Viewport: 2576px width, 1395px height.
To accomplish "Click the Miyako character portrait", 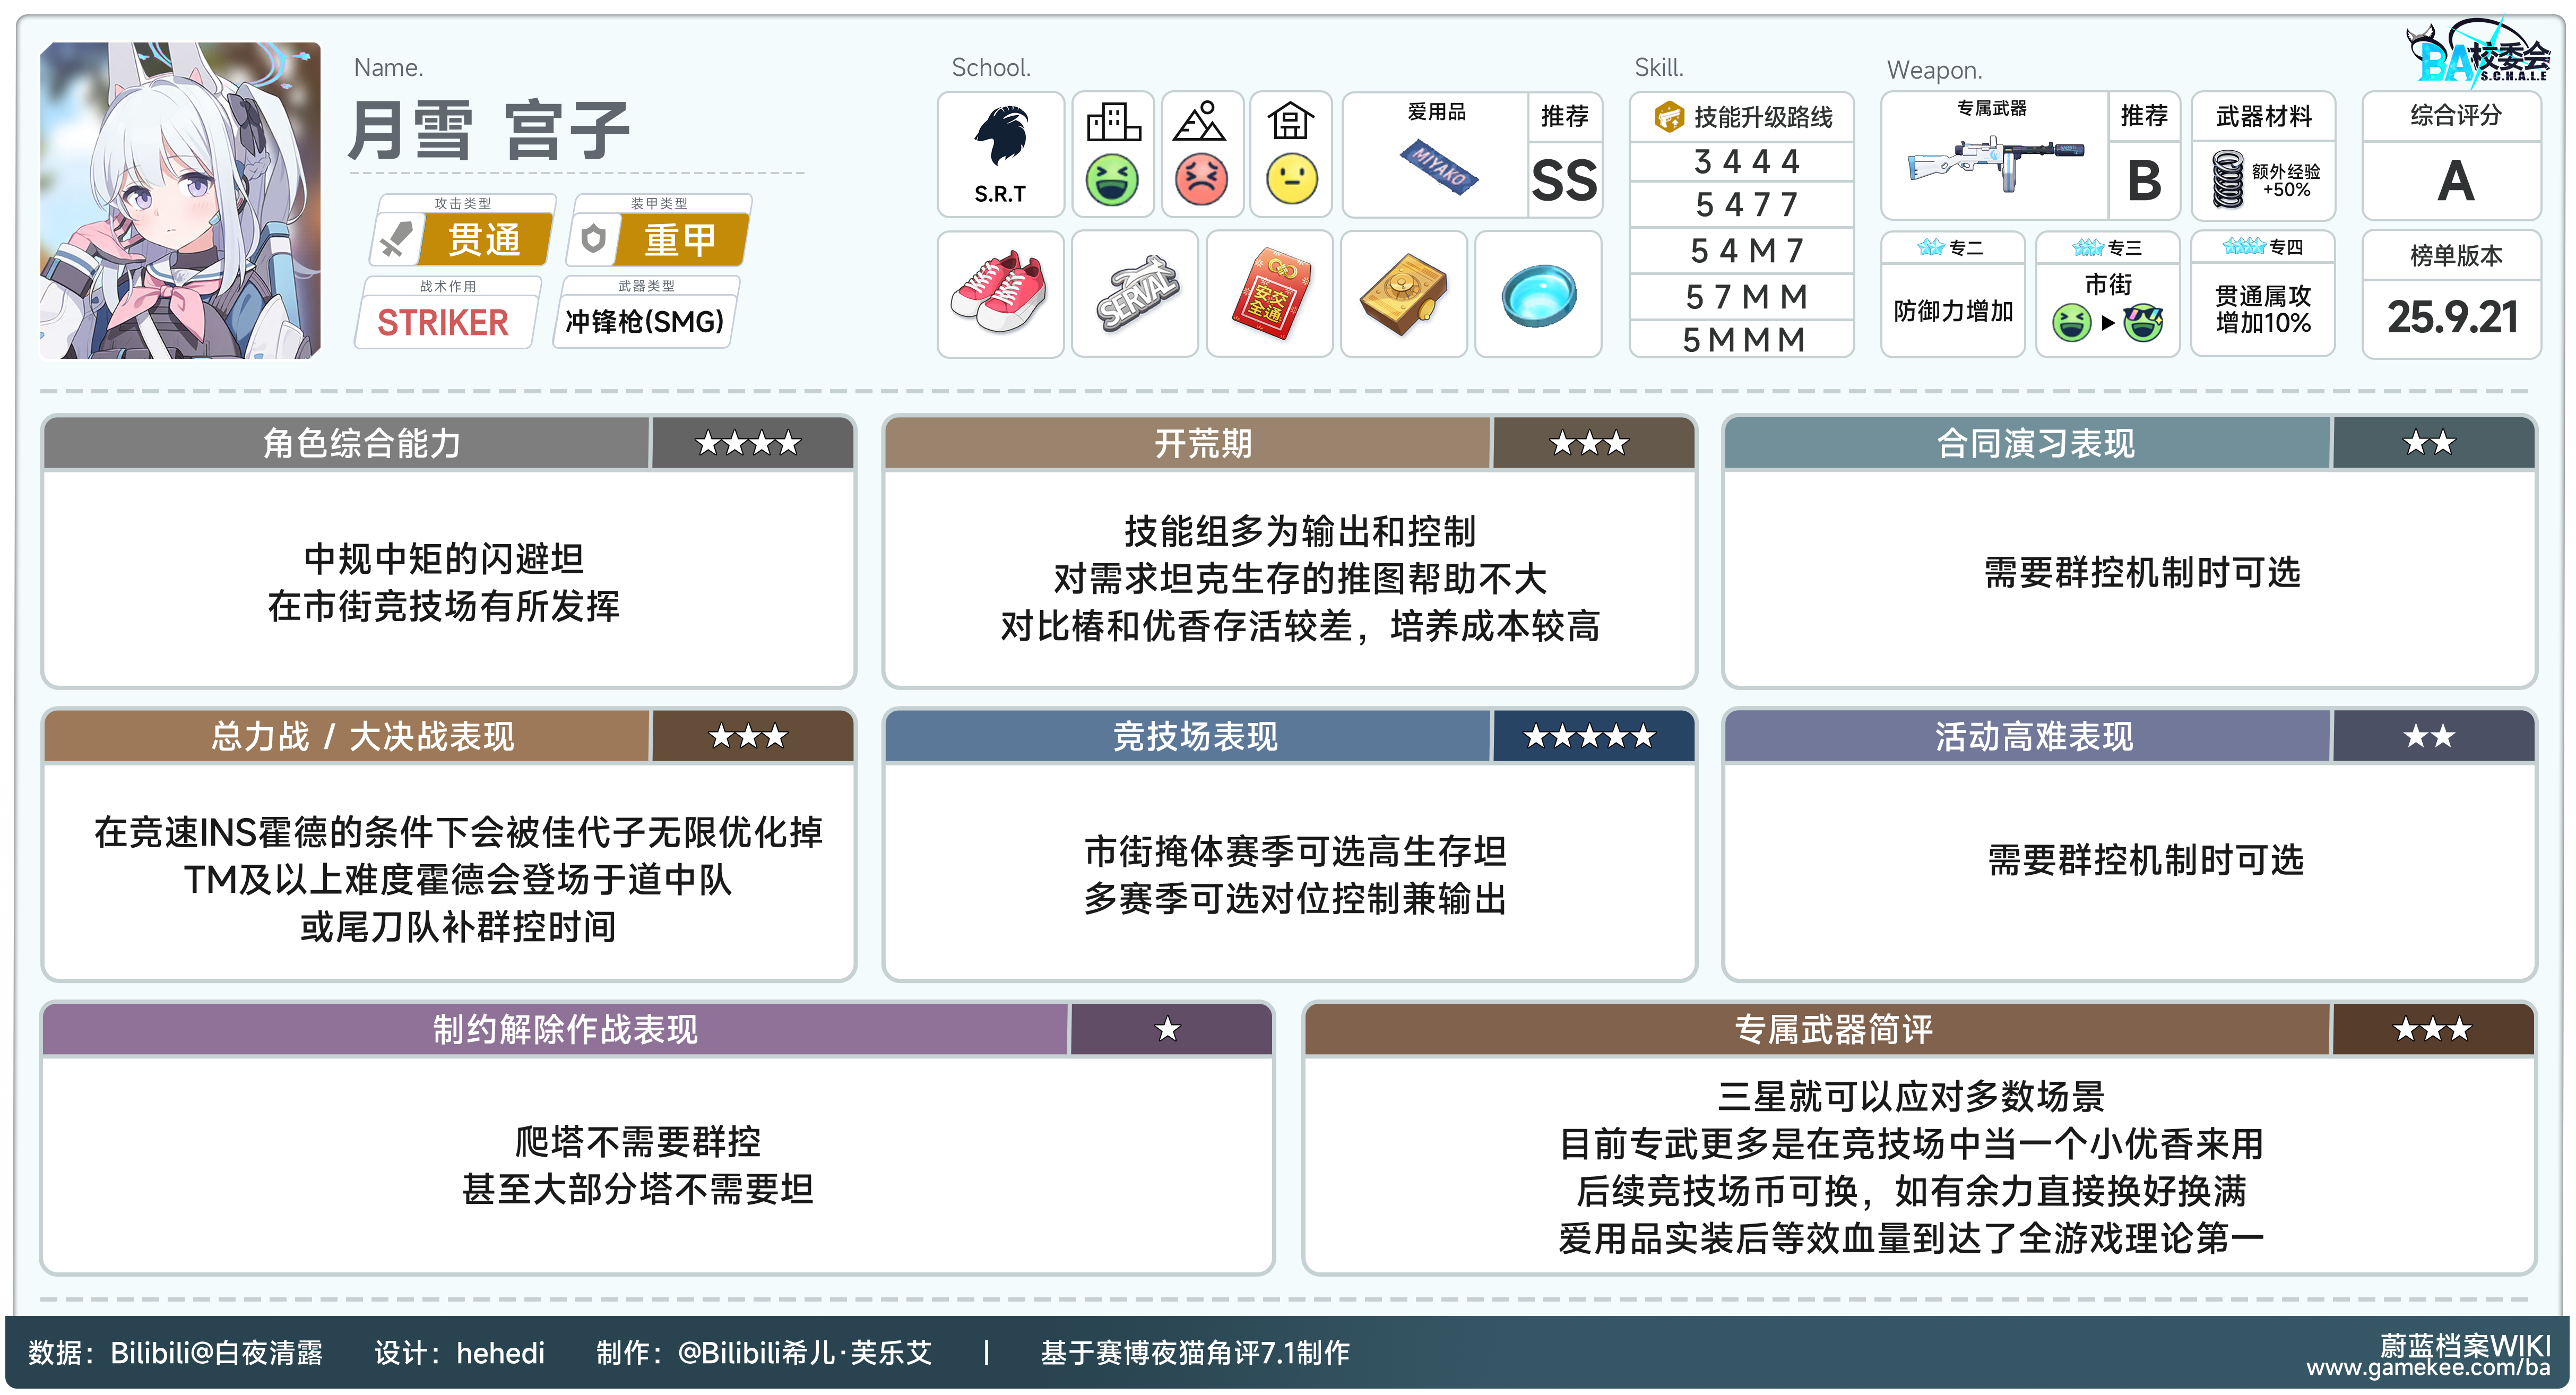I will coord(180,200).
